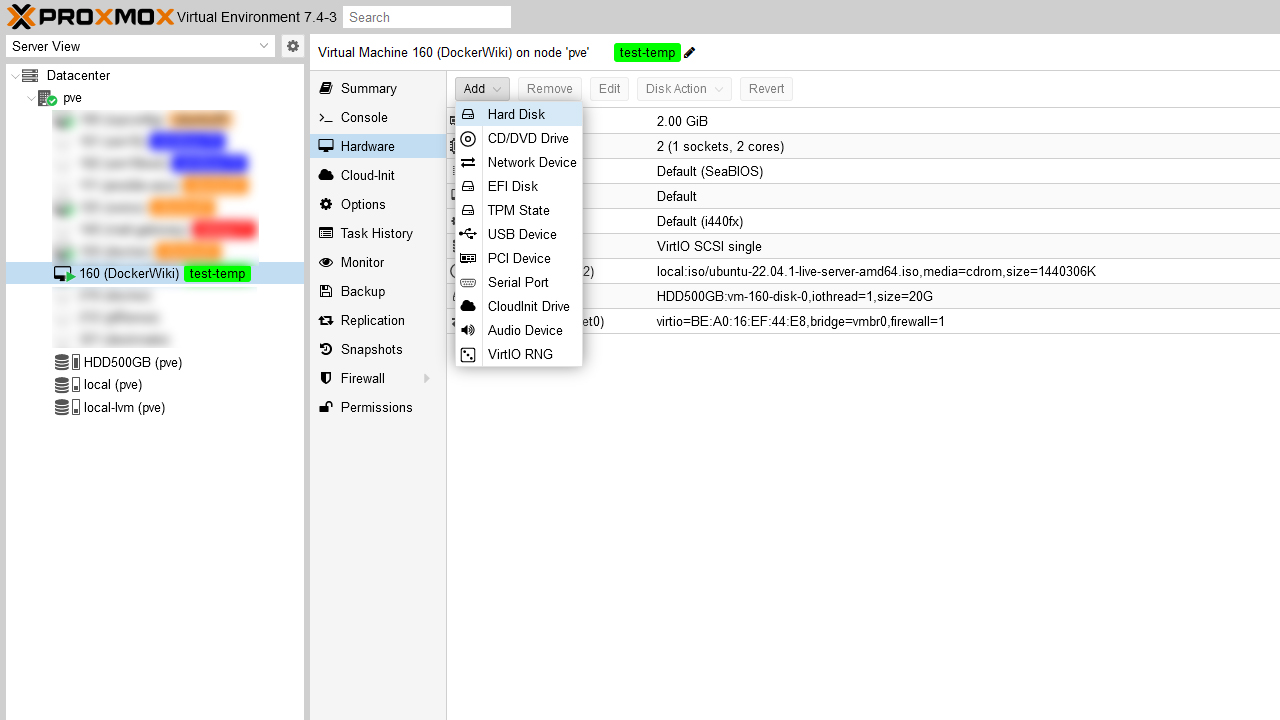
Task: Click in the Search field
Action: (427, 17)
